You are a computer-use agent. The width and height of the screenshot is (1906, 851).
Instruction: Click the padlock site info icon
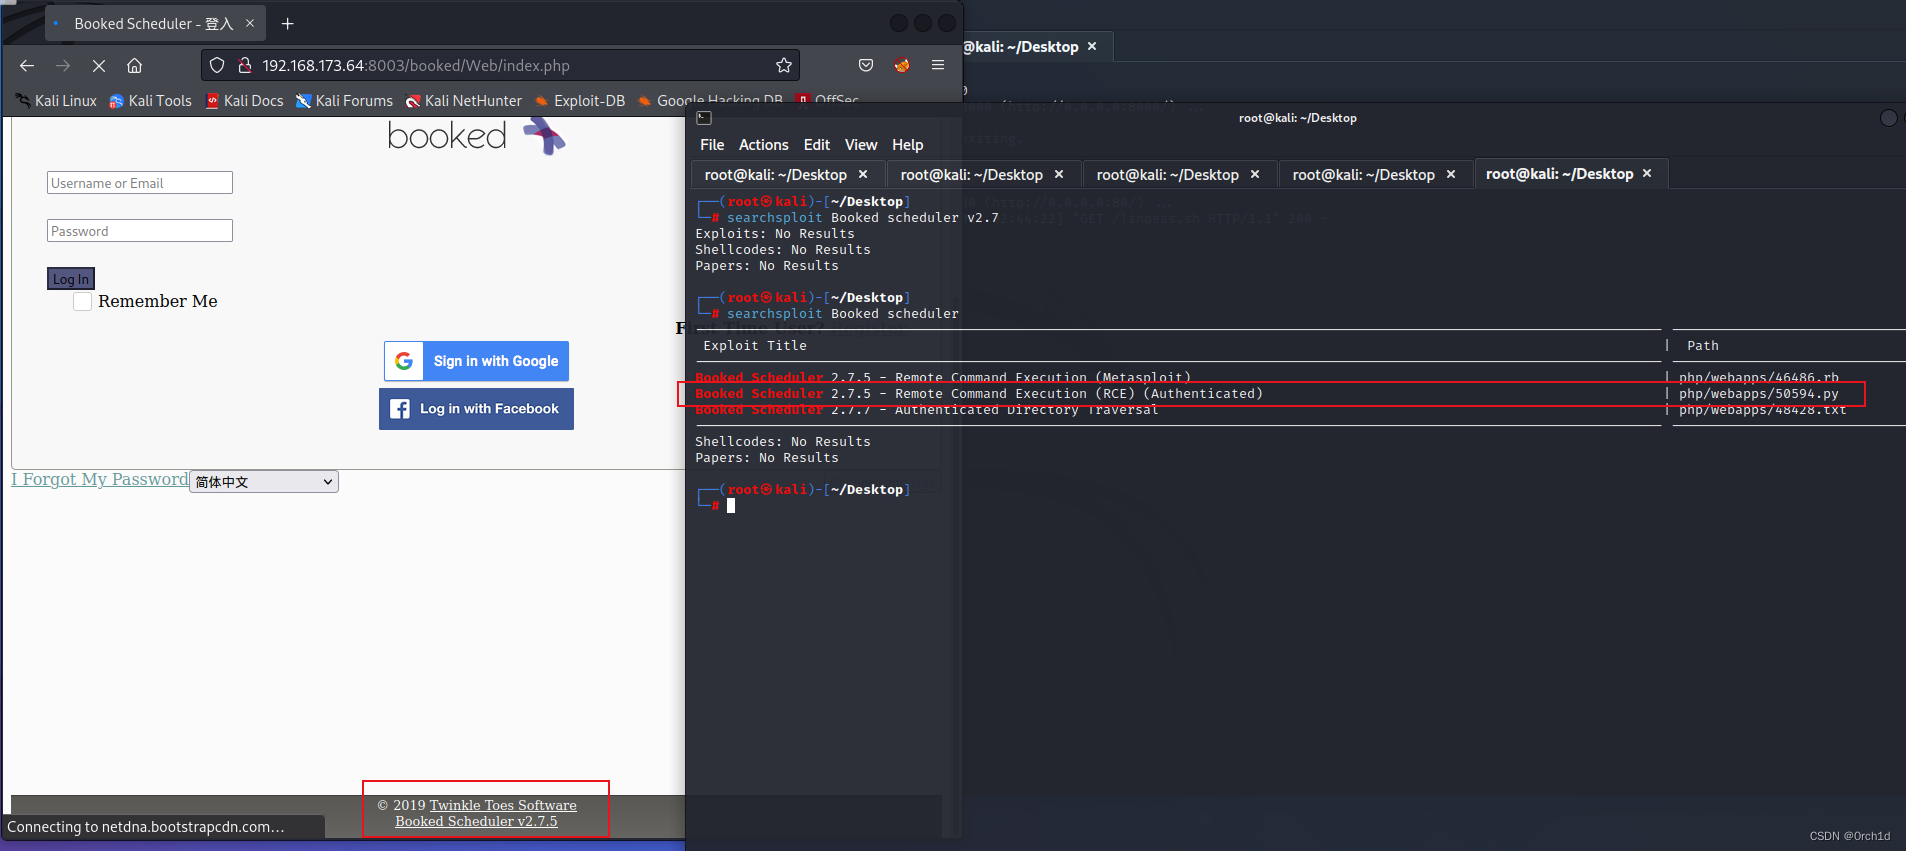point(244,65)
